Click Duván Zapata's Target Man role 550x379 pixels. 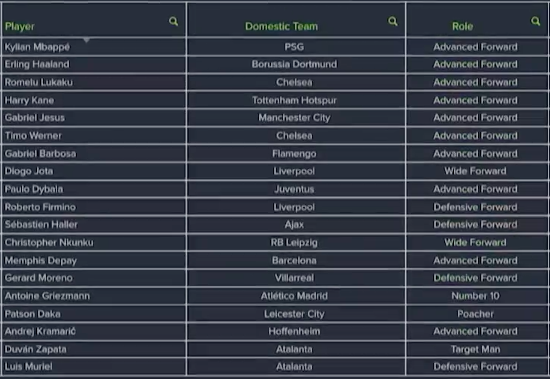coord(477,350)
